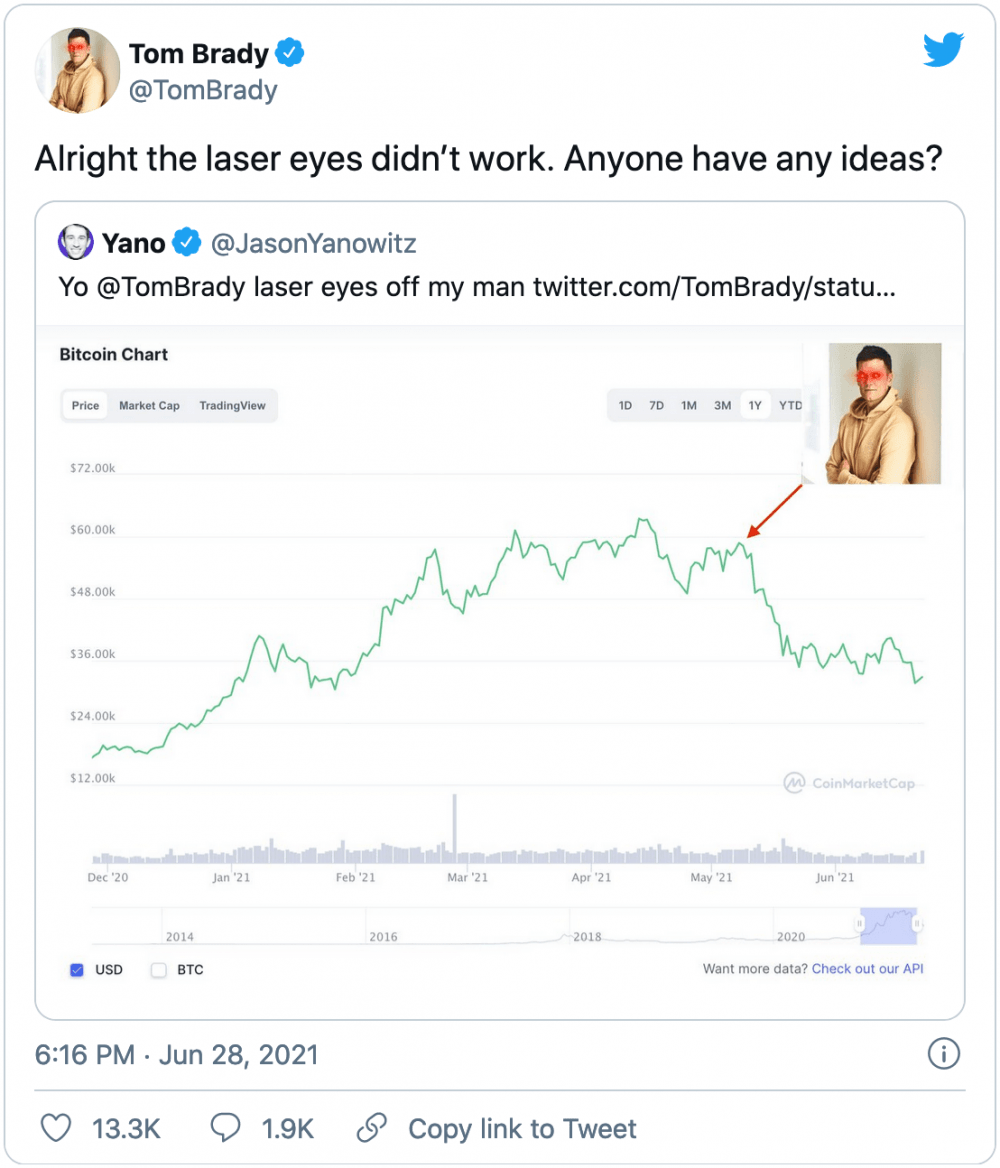Click Tom Brady's verified badge

(x=290, y=52)
